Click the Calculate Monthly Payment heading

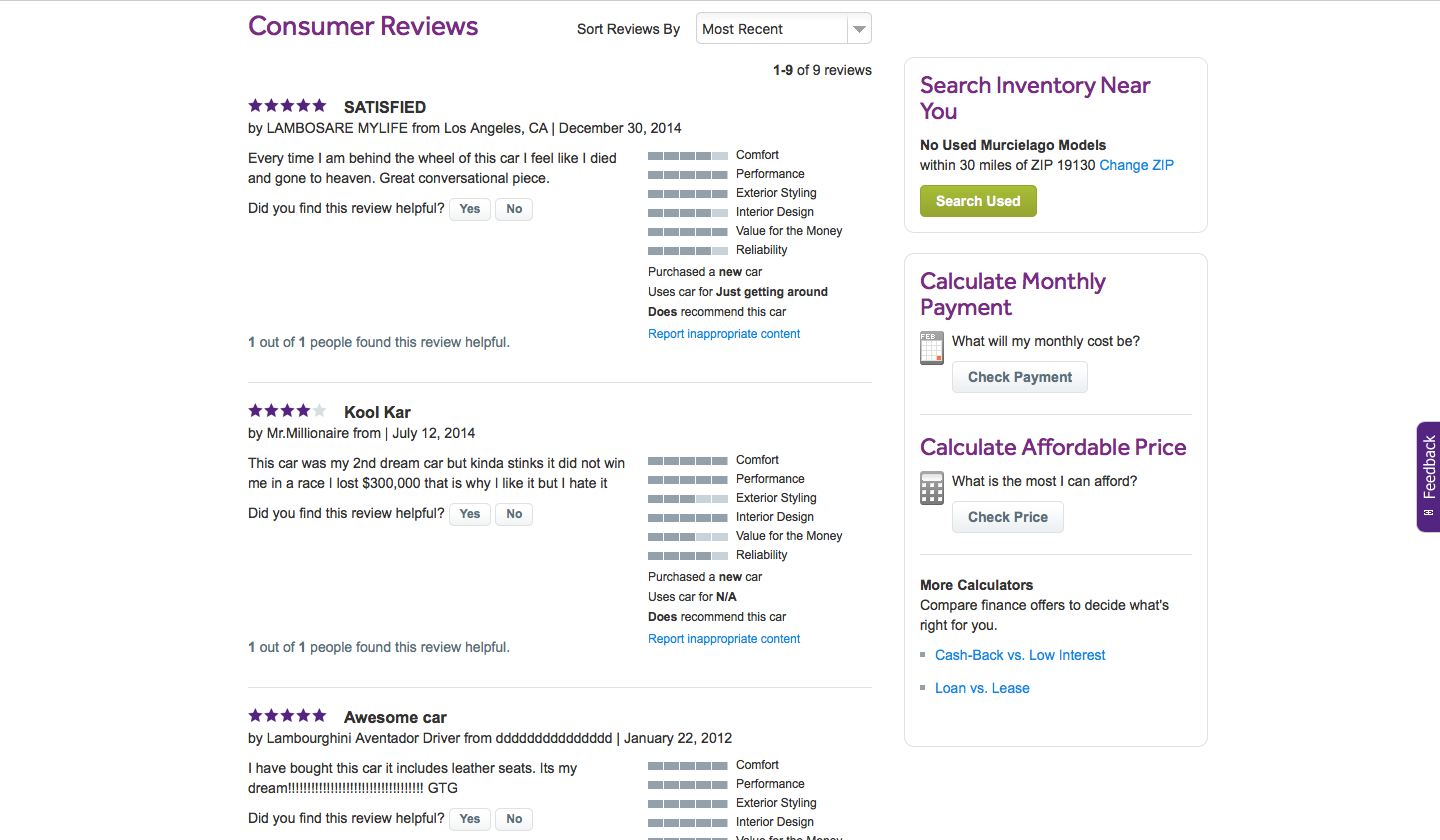tap(1013, 294)
